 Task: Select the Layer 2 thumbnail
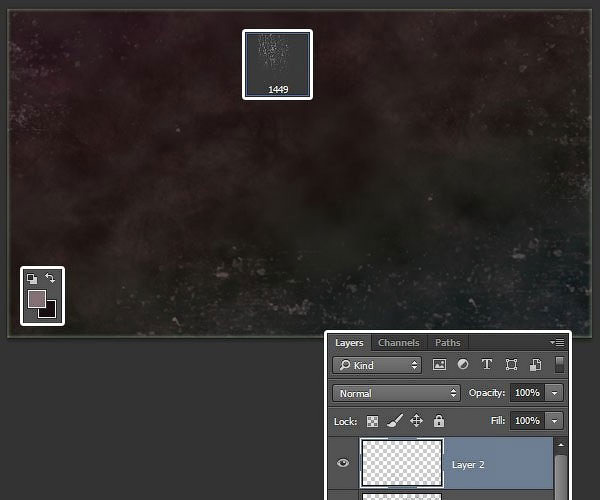[x=402, y=463]
